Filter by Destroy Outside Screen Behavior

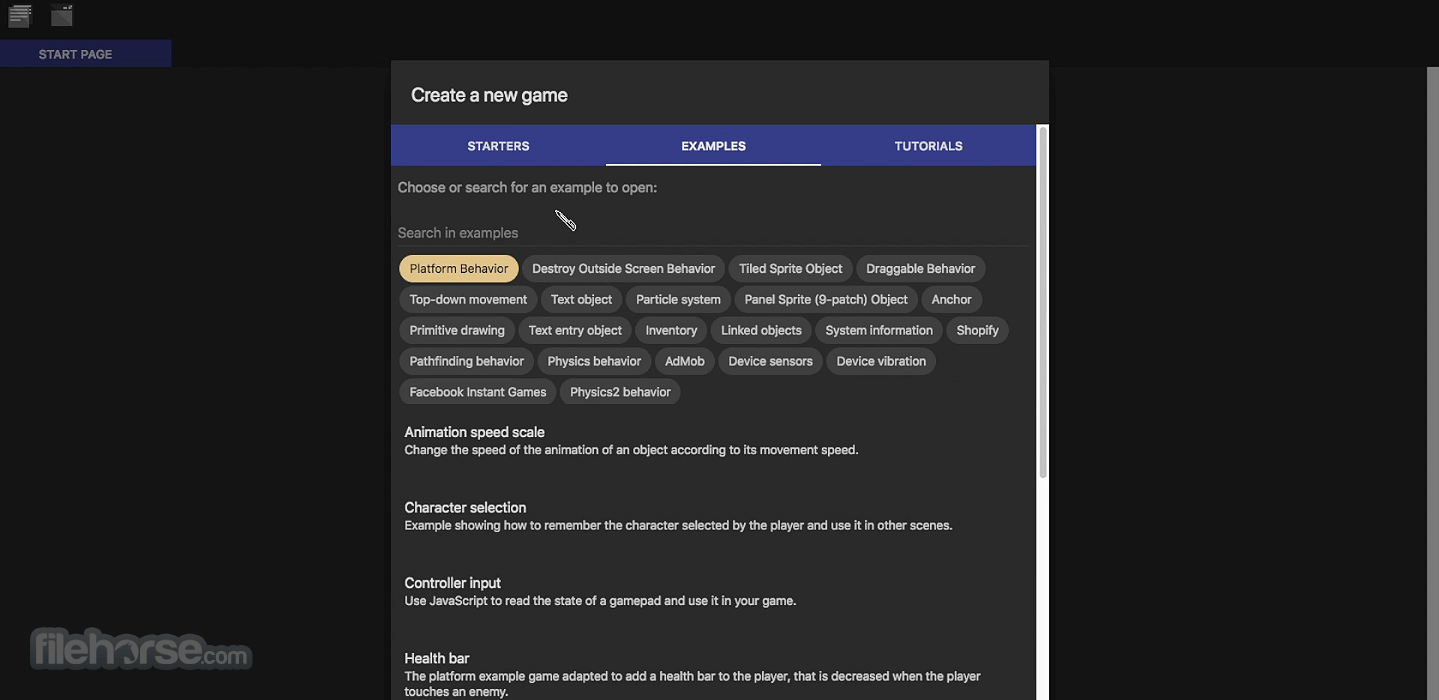[x=623, y=268]
